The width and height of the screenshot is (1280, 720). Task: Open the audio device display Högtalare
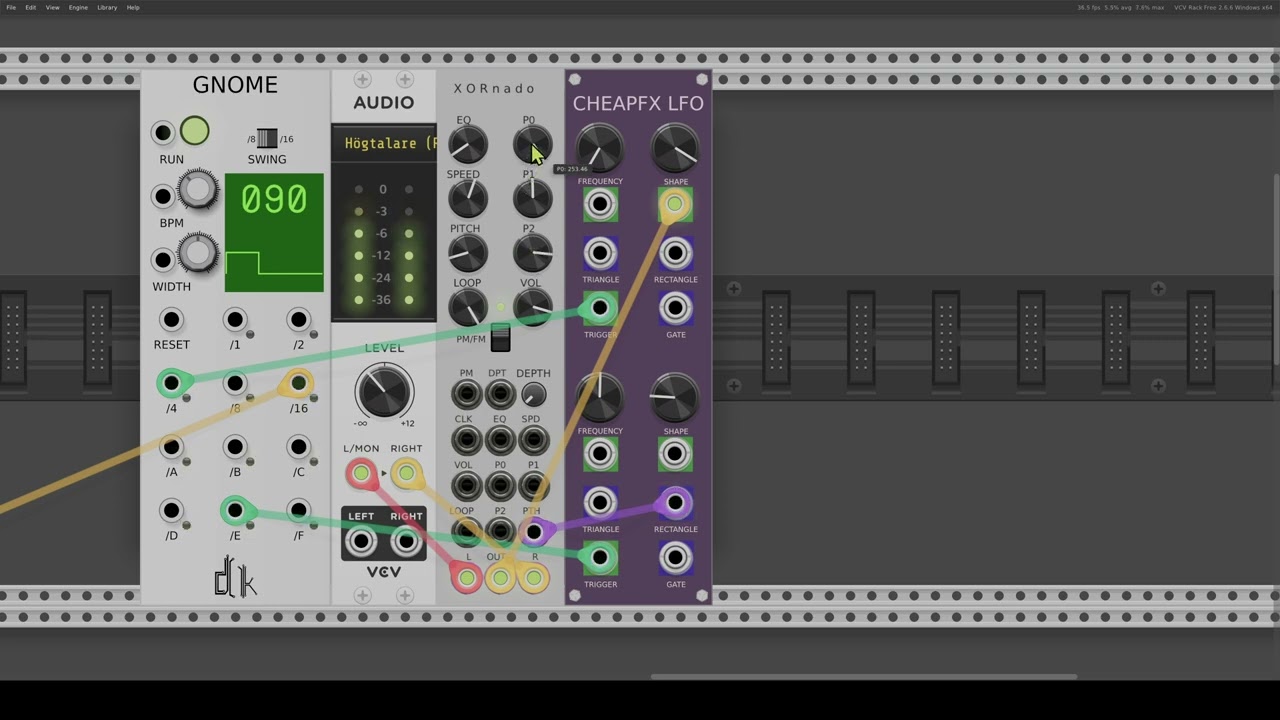(384, 143)
